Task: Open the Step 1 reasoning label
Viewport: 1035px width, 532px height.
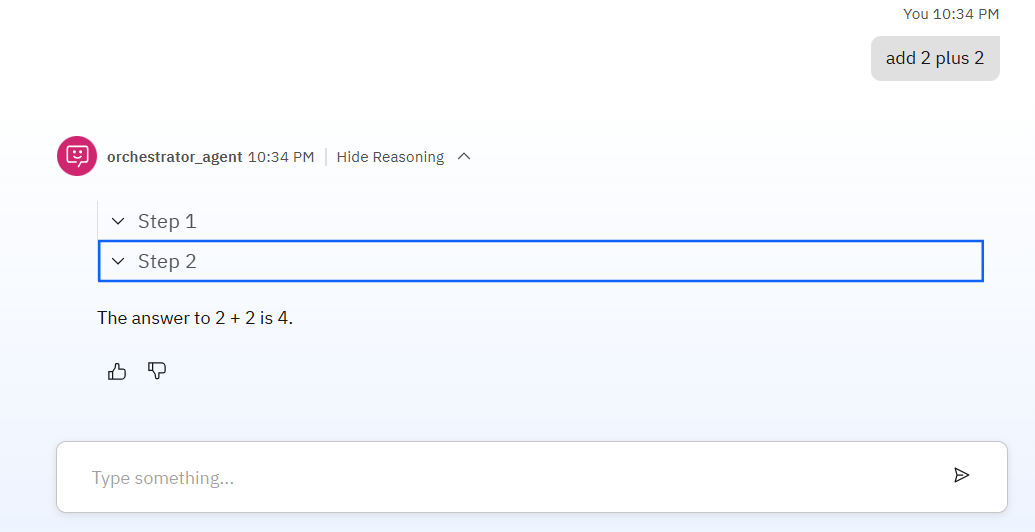Action: (x=167, y=221)
